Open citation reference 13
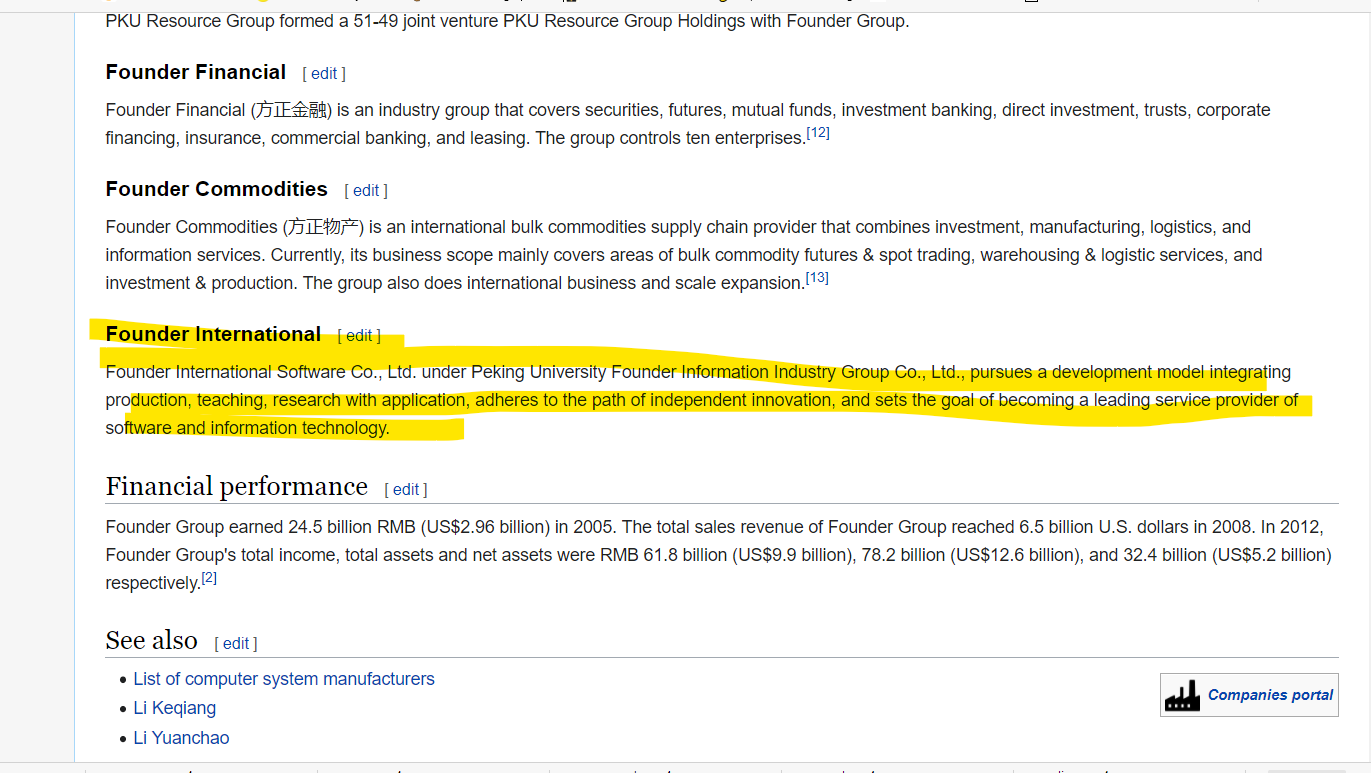Image resolution: width=1371 pixels, height=773 pixels. (817, 277)
